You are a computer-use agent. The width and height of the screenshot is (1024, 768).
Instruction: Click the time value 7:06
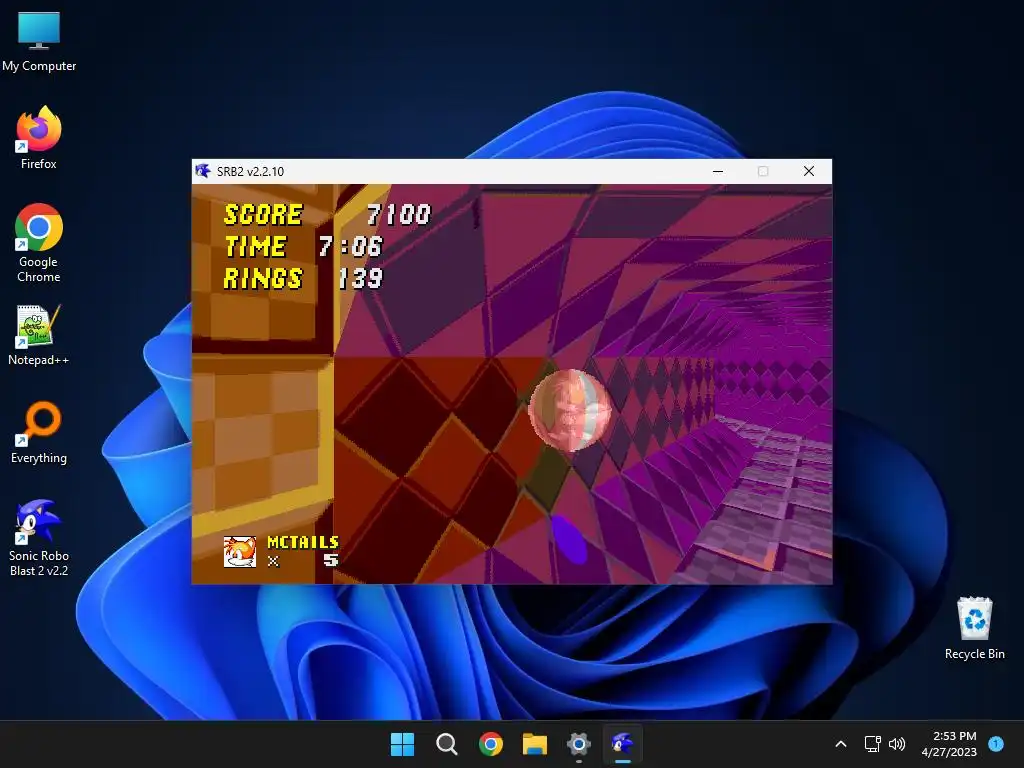[x=351, y=247]
